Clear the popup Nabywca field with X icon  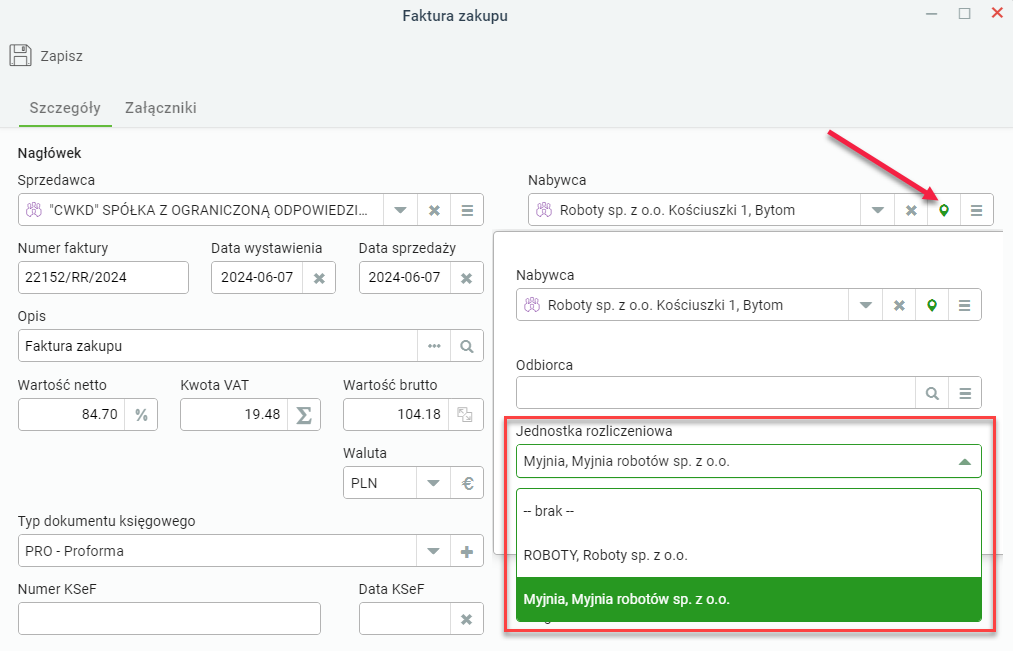coord(899,305)
